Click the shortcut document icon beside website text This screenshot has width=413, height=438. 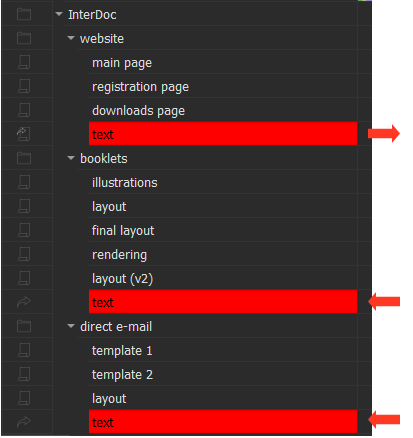24,134
